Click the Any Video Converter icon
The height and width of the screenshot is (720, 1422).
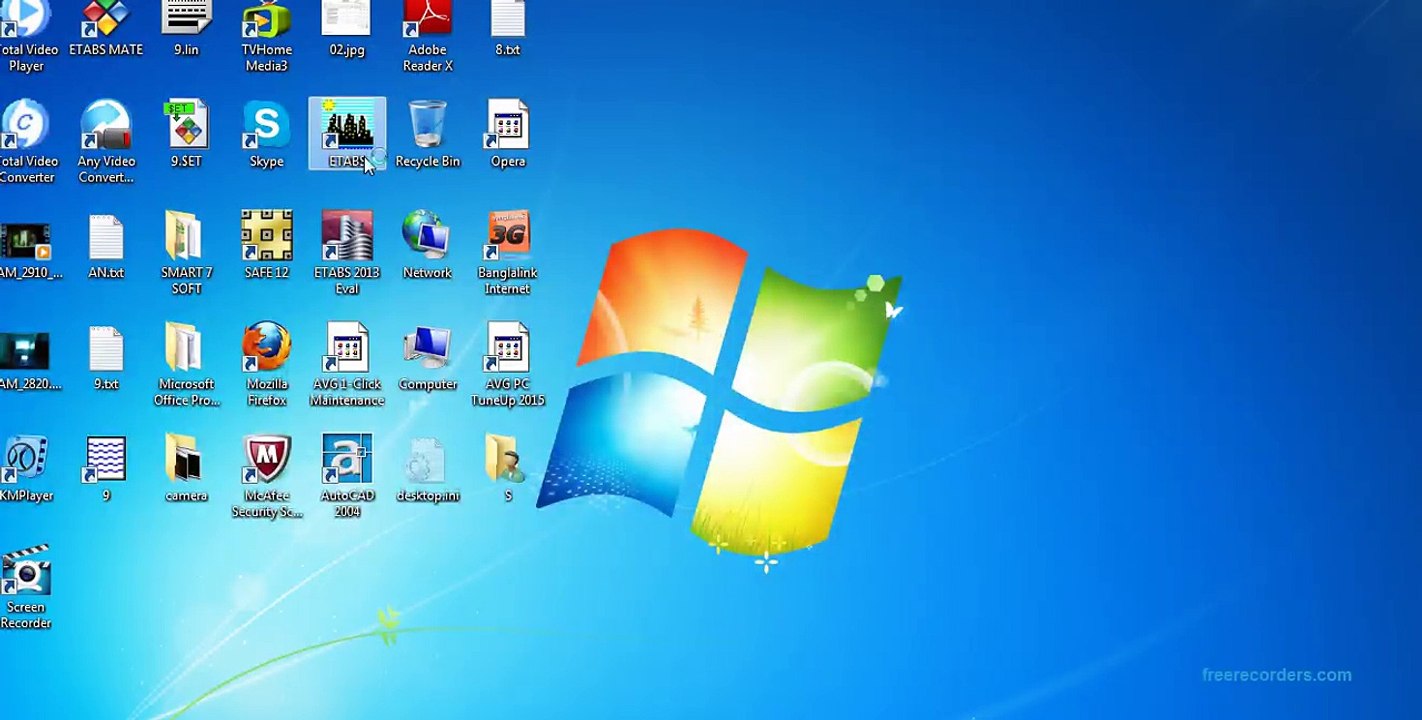point(106,141)
